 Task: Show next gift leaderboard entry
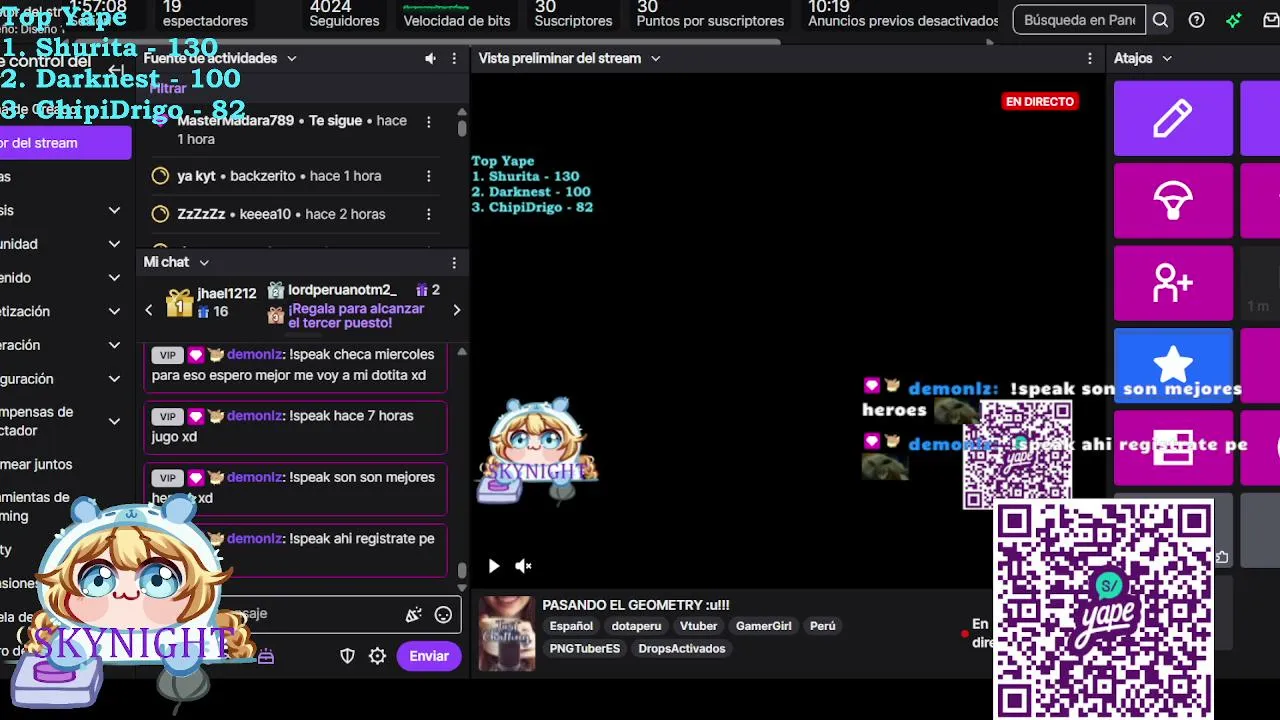[456, 310]
